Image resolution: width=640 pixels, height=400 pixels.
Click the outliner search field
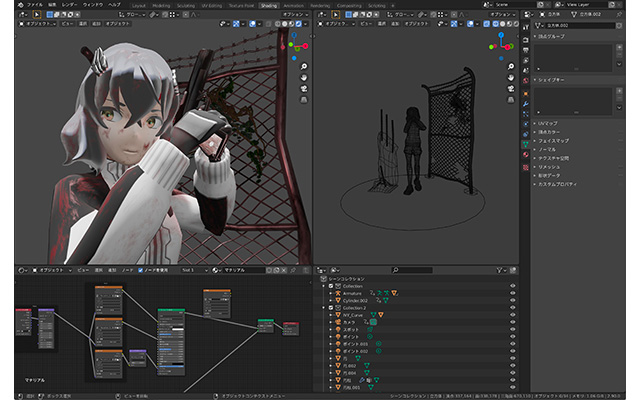click(x=411, y=270)
